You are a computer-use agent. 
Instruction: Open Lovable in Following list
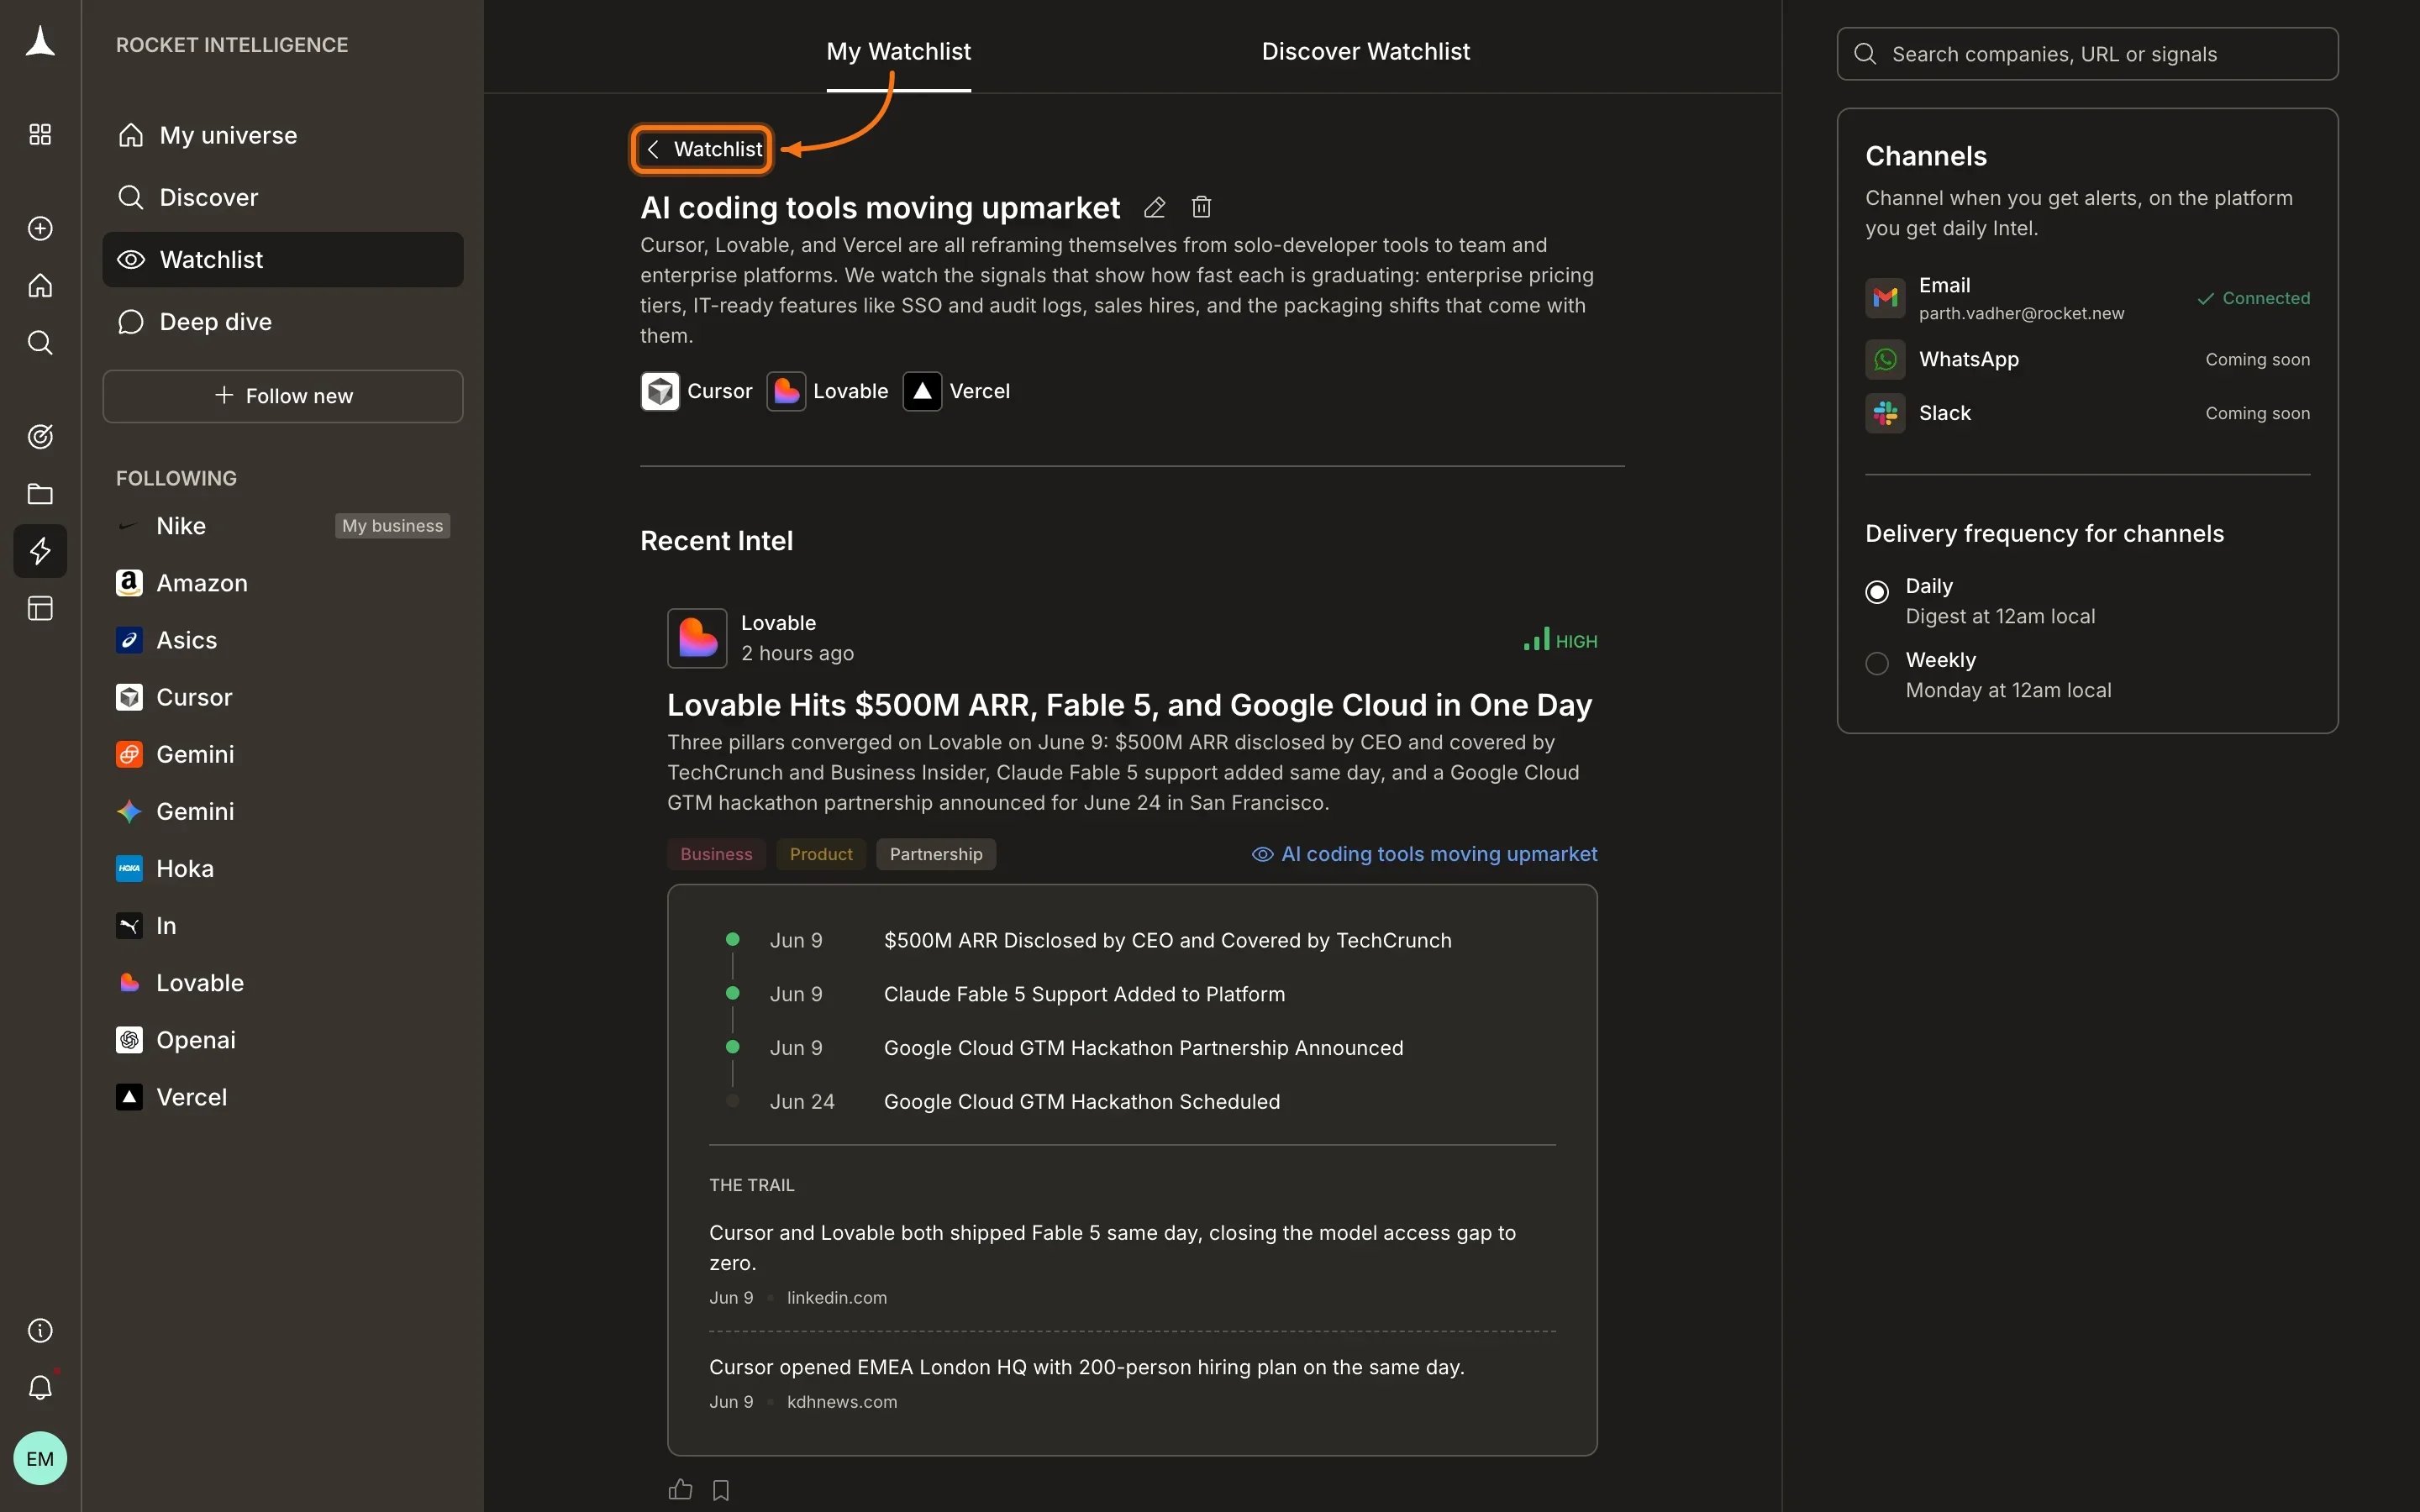[x=283, y=983]
